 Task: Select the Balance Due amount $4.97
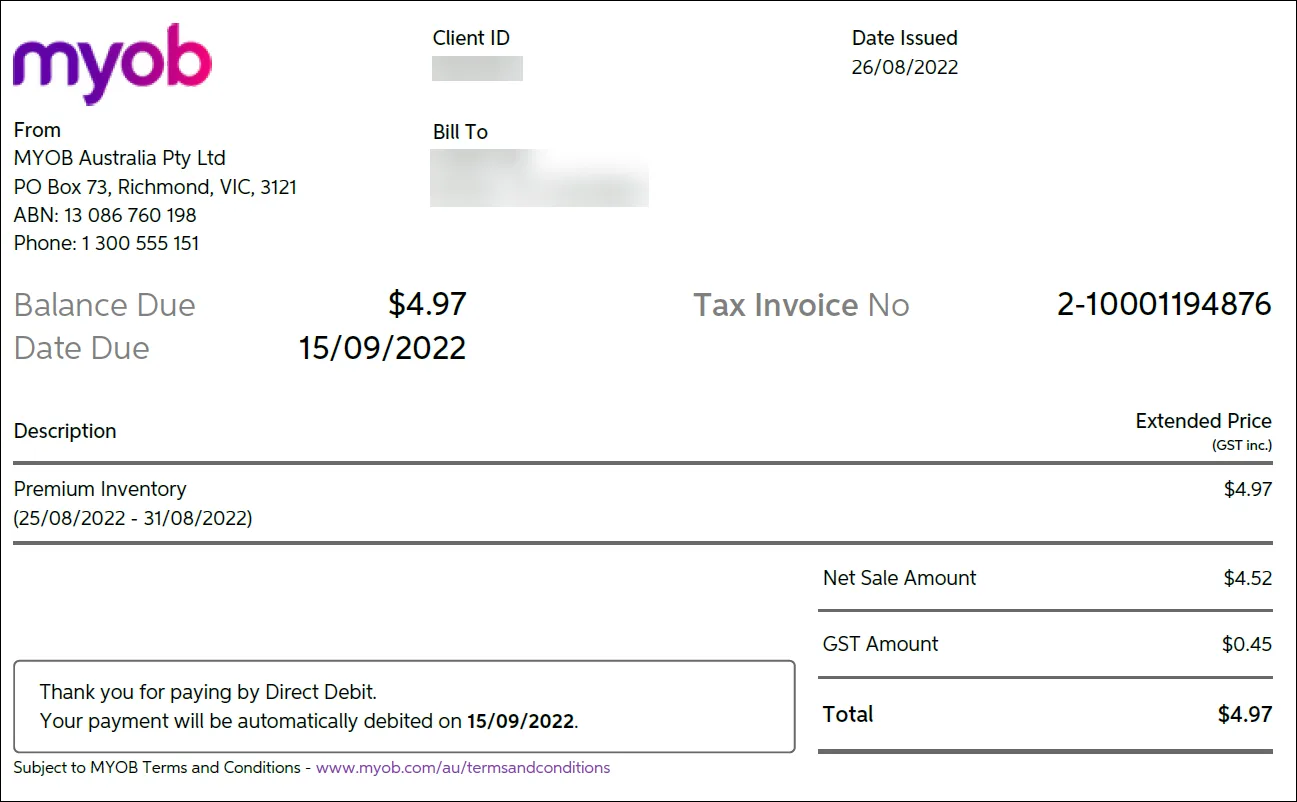pos(427,304)
